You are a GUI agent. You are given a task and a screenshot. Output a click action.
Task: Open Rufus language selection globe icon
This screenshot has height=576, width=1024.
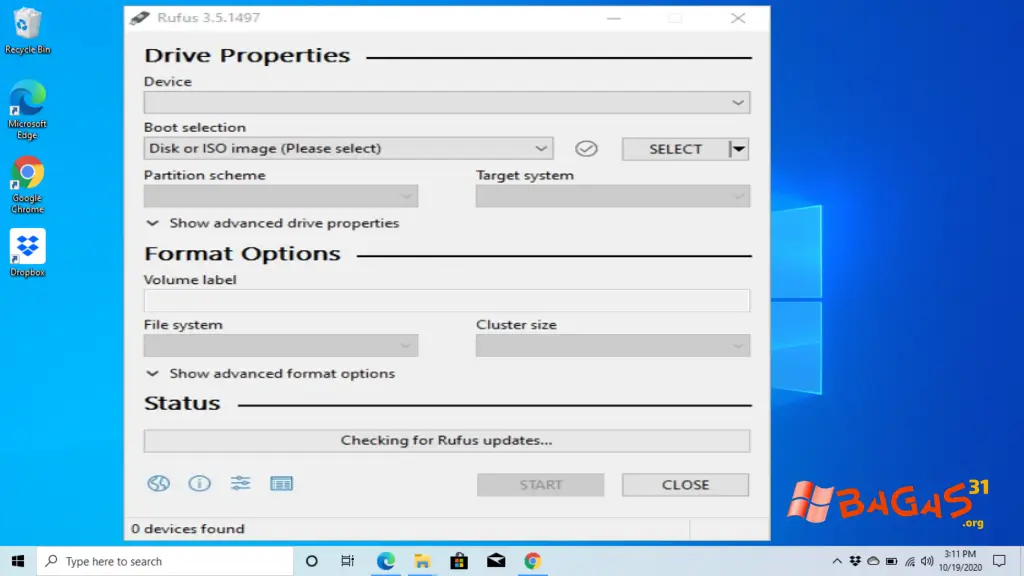click(x=158, y=483)
